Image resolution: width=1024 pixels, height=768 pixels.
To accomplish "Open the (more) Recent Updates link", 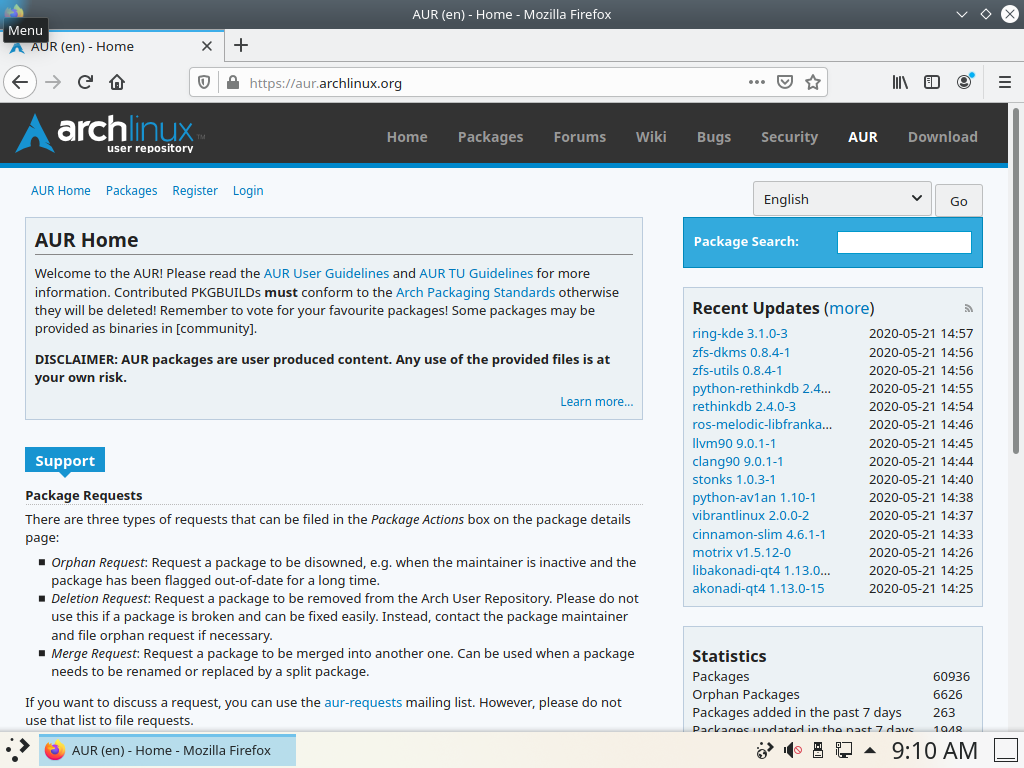I will pos(849,308).
